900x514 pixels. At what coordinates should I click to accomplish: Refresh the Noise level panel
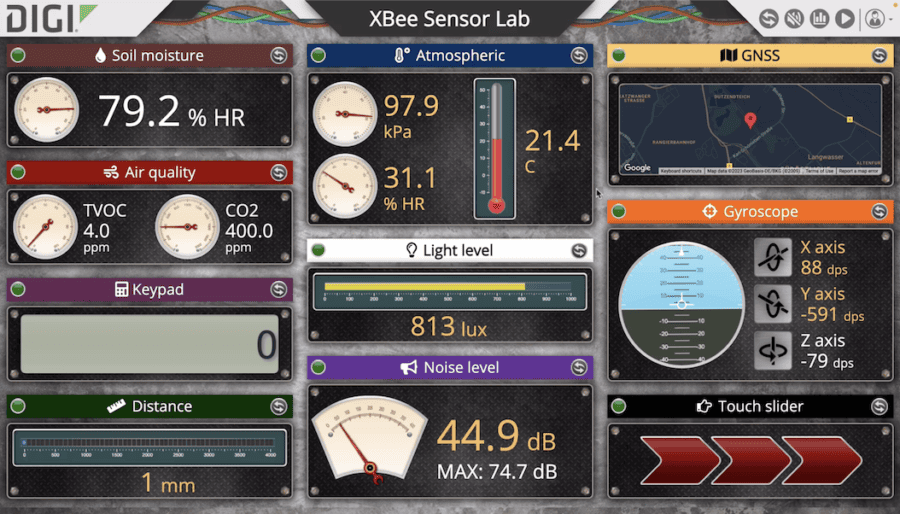578,368
